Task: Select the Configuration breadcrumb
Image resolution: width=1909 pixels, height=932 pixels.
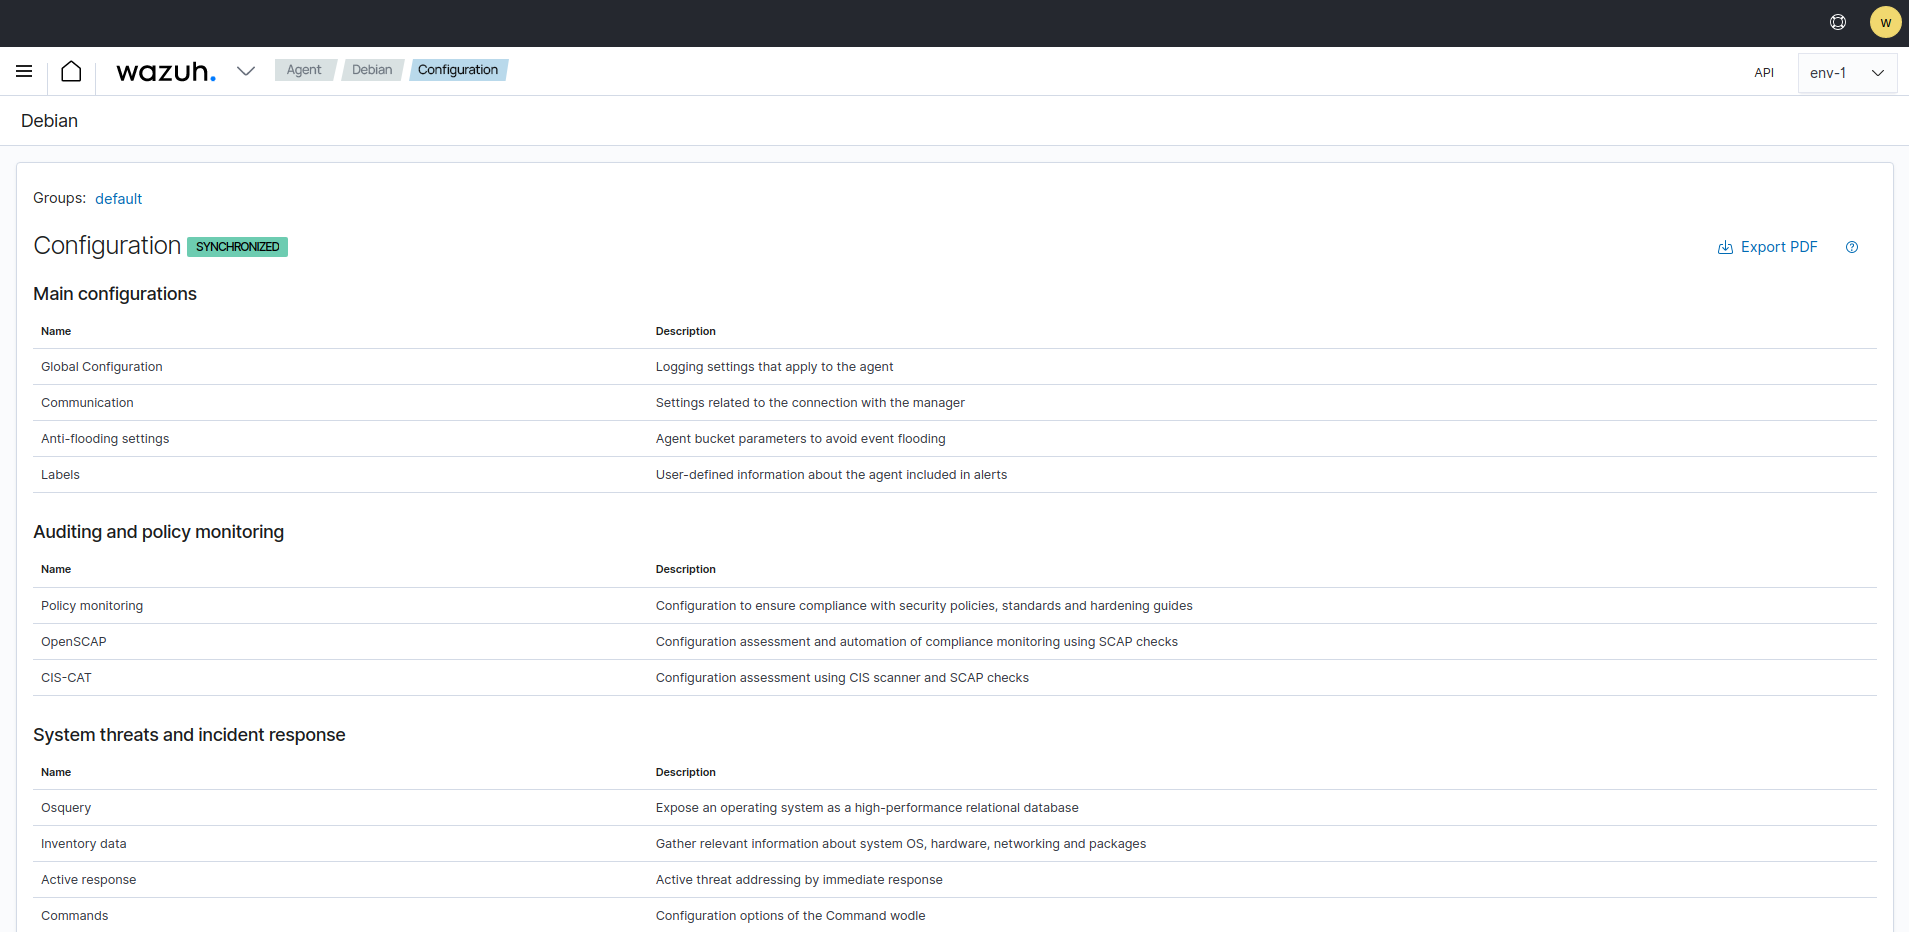Action: (458, 70)
